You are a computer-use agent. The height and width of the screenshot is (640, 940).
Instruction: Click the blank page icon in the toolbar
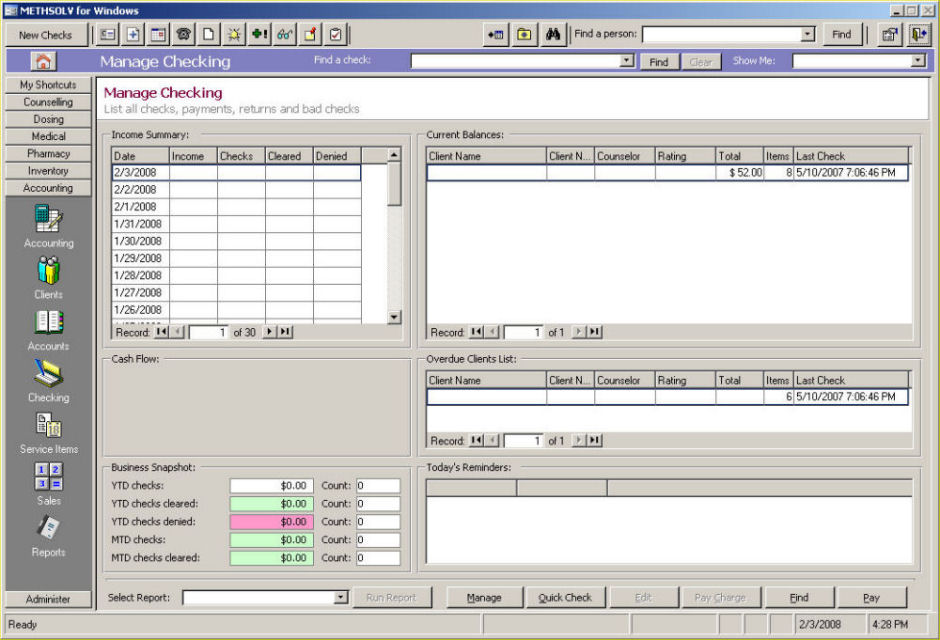click(x=209, y=35)
